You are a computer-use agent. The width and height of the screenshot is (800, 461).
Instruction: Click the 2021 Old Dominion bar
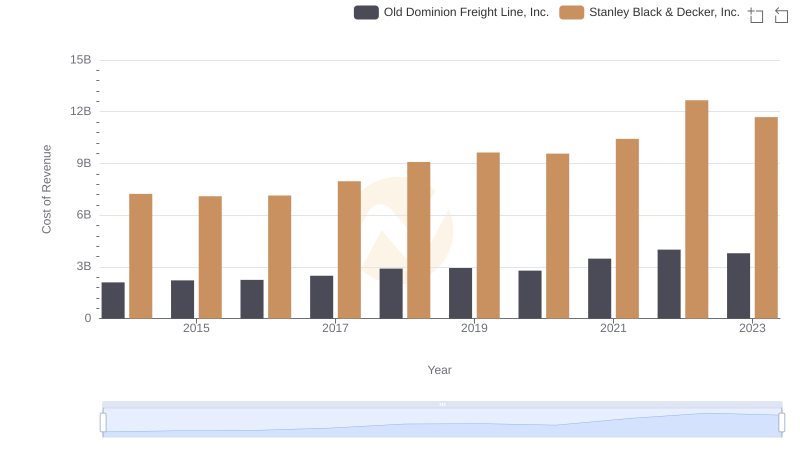coord(599,289)
